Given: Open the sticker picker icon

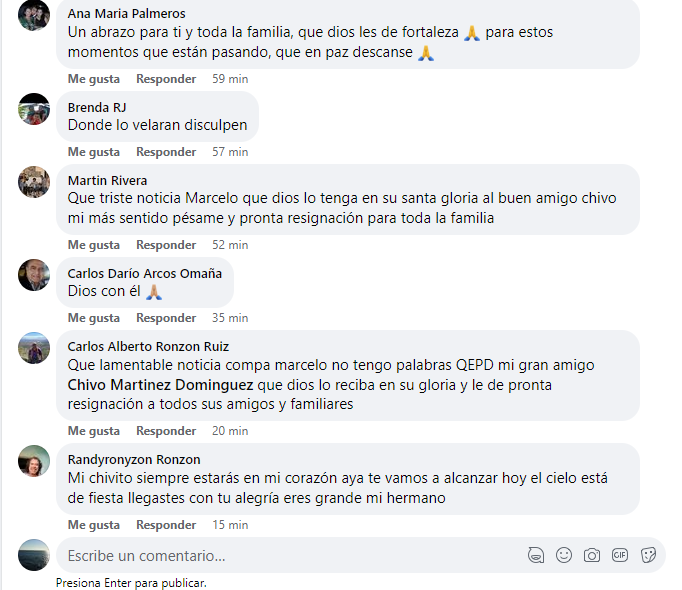Looking at the screenshot, I should 648,555.
